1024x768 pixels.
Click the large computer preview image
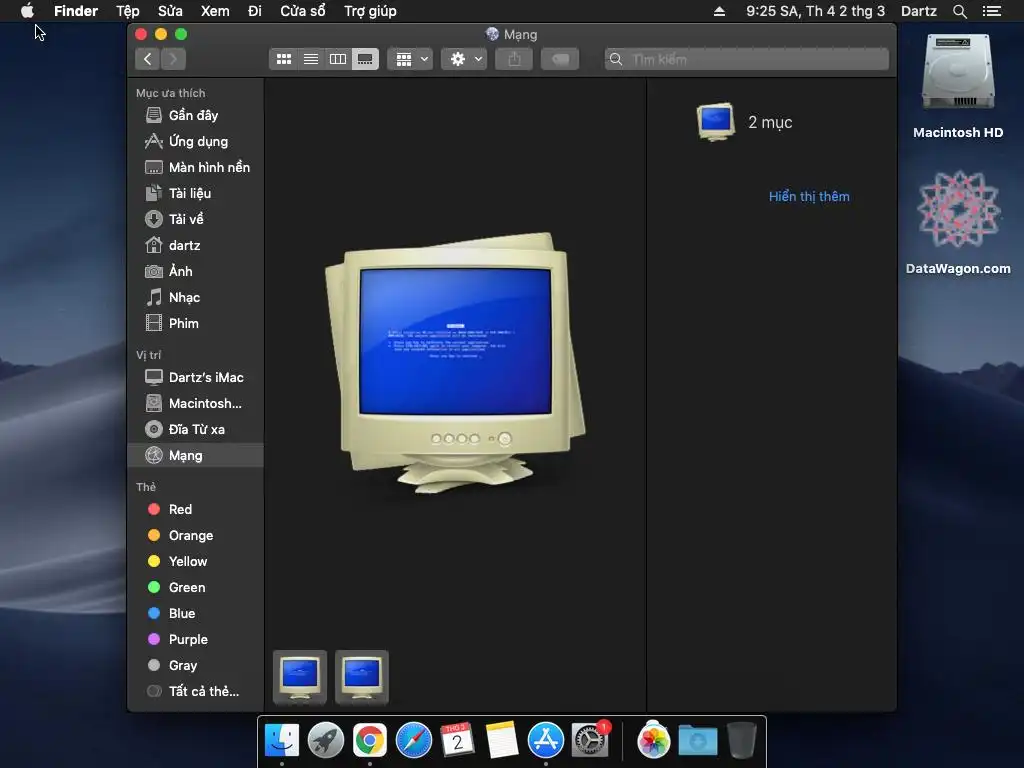pos(455,362)
